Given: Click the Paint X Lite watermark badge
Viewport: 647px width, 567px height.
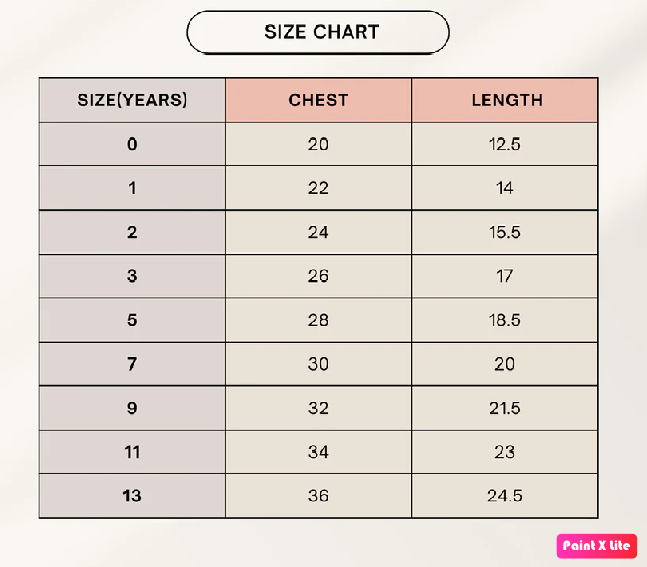Looking at the screenshot, I should 596,545.
